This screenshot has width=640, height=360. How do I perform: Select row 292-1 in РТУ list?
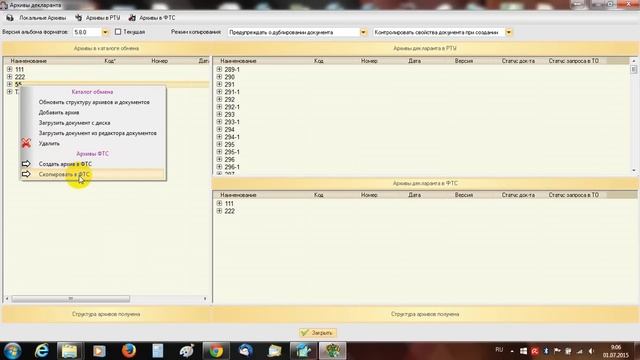(x=232, y=107)
